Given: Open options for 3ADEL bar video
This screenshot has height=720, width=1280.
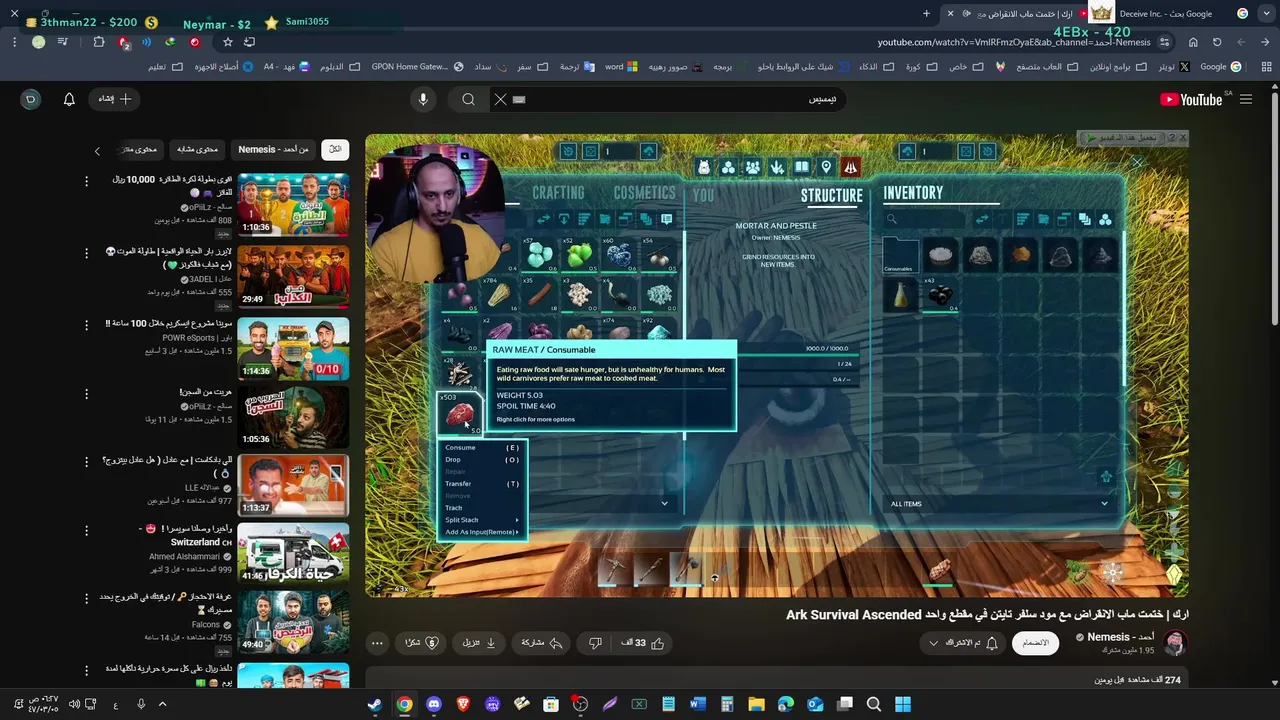Looking at the screenshot, I should pos(86,253).
